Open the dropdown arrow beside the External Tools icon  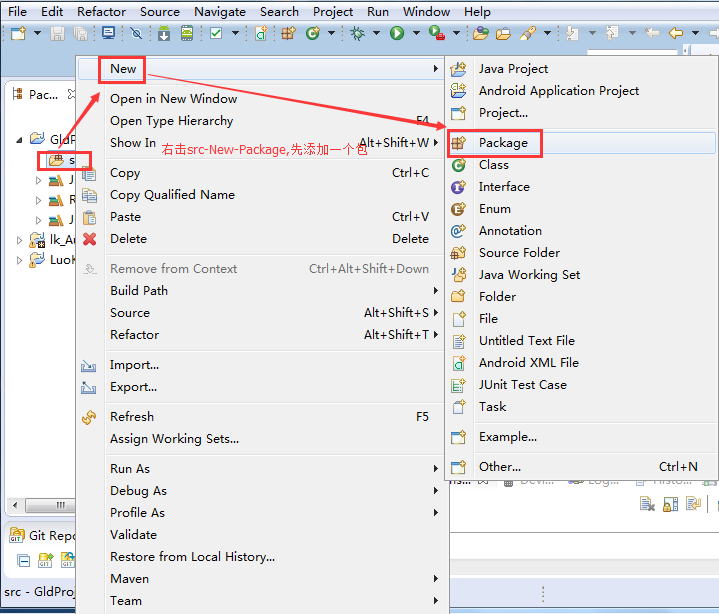(456, 33)
